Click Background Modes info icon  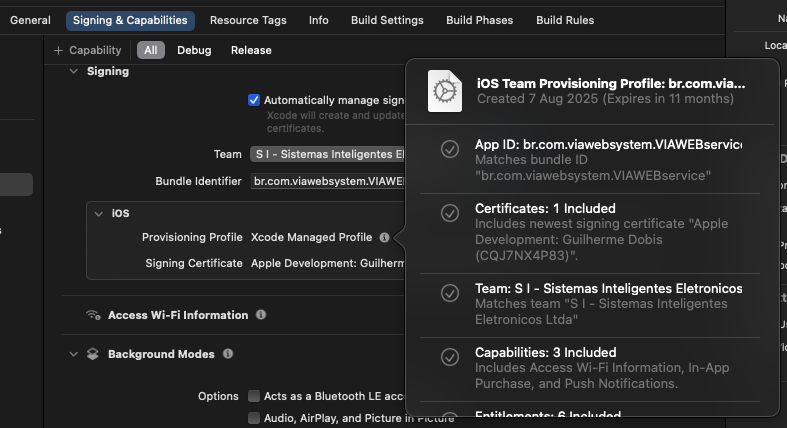[228, 353]
